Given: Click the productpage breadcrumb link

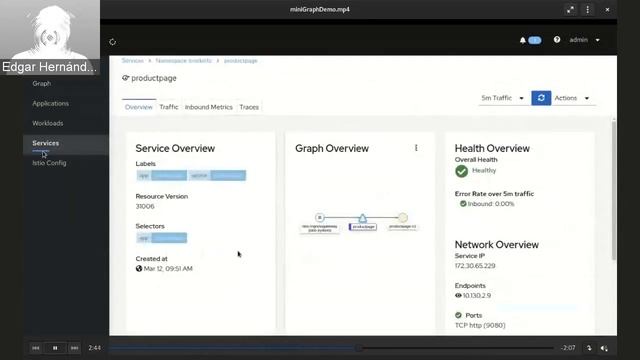Looking at the screenshot, I should pos(241,60).
